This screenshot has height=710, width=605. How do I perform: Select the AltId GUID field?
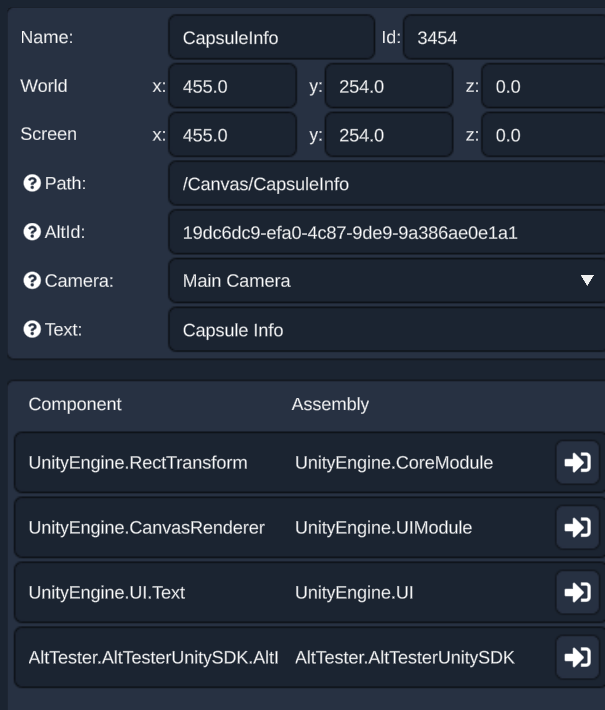coord(387,233)
